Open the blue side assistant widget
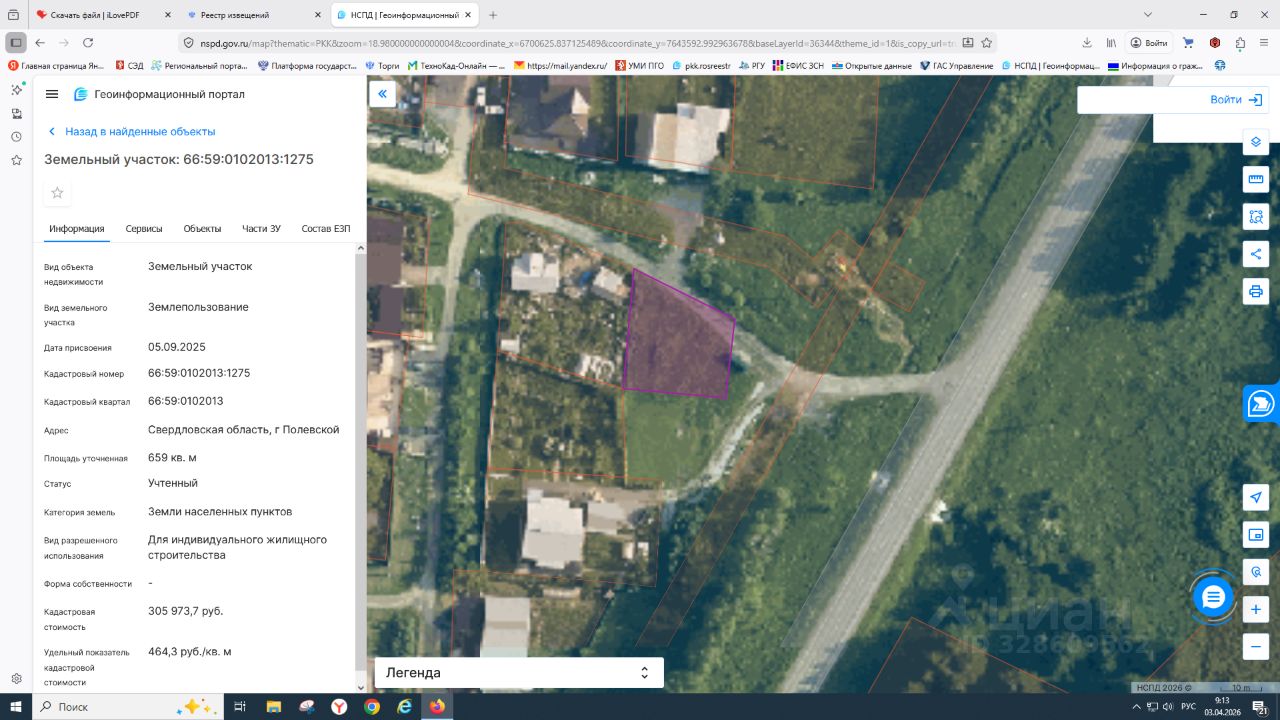The width and height of the screenshot is (1280, 720). click(1262, 404)
